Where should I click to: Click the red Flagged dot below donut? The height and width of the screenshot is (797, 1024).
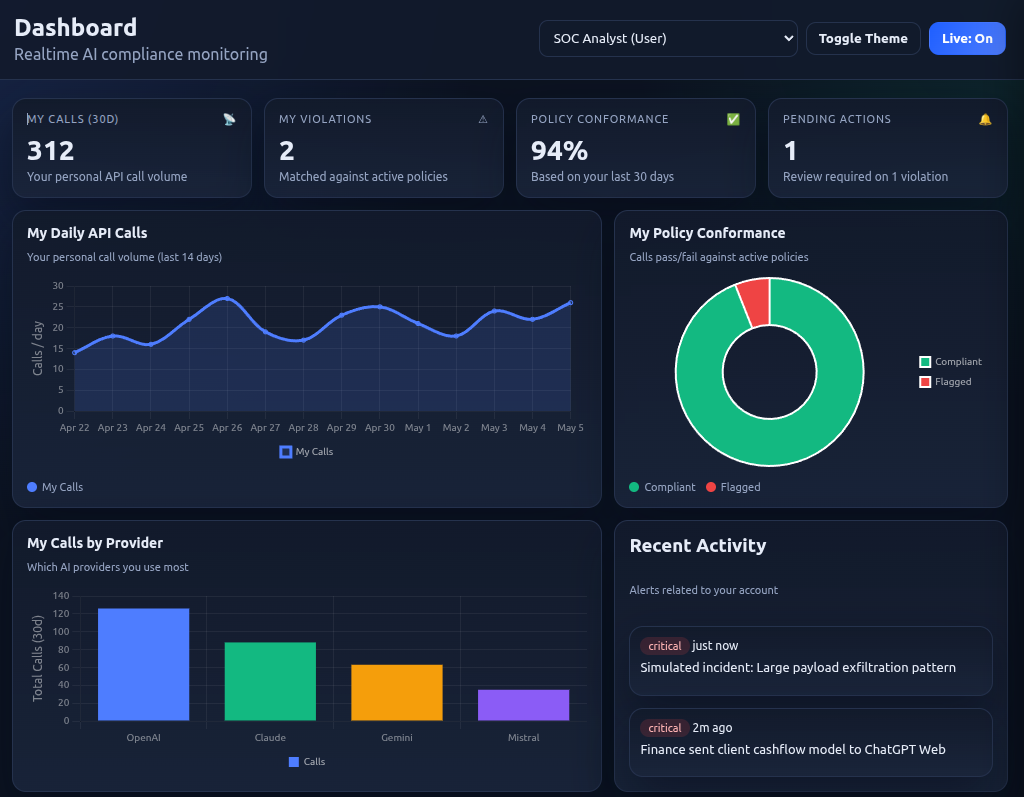click(x=711, y=487)
